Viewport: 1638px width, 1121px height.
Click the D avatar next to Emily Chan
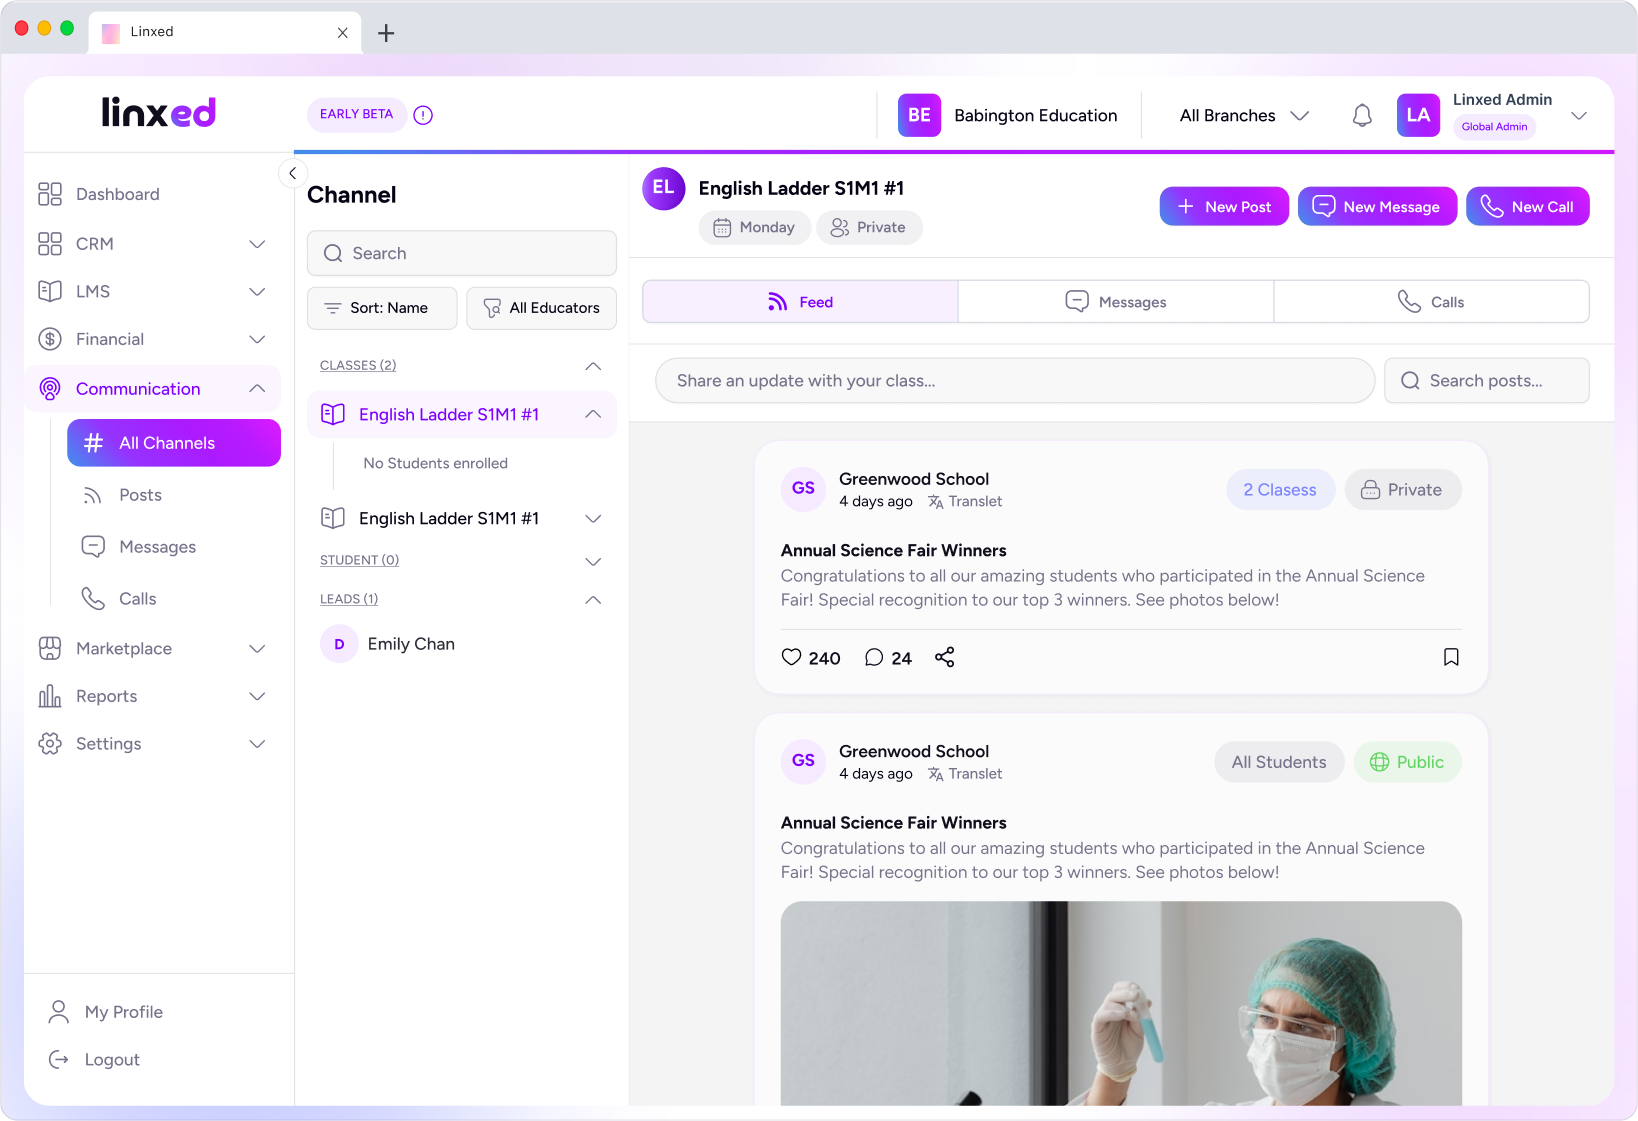tap(339, 644)
